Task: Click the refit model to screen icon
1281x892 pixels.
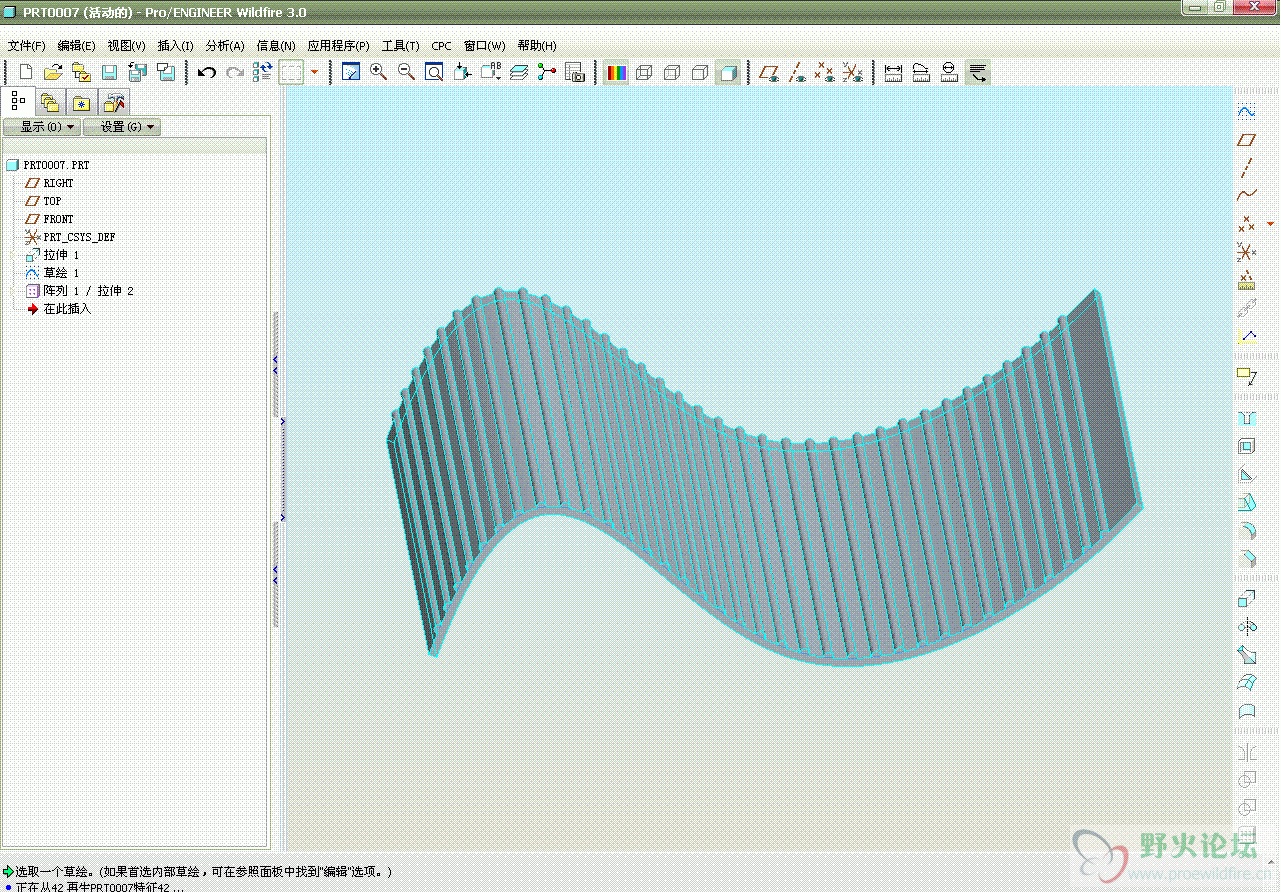Action: (x=435, y=72)
